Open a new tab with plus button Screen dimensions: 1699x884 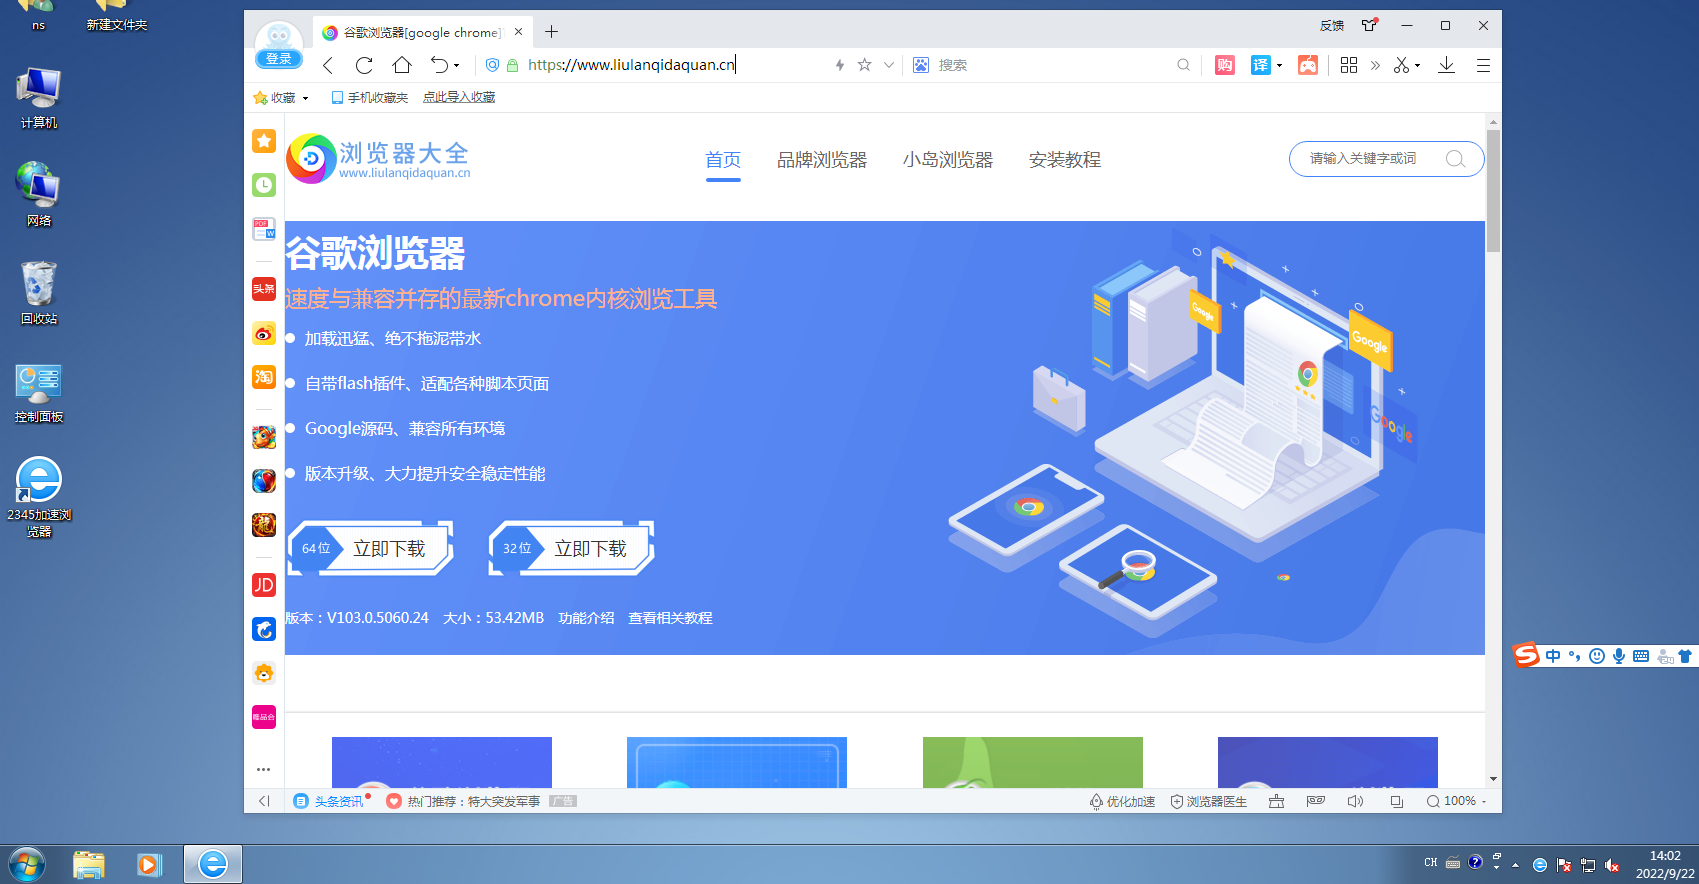tap(551, 32)
